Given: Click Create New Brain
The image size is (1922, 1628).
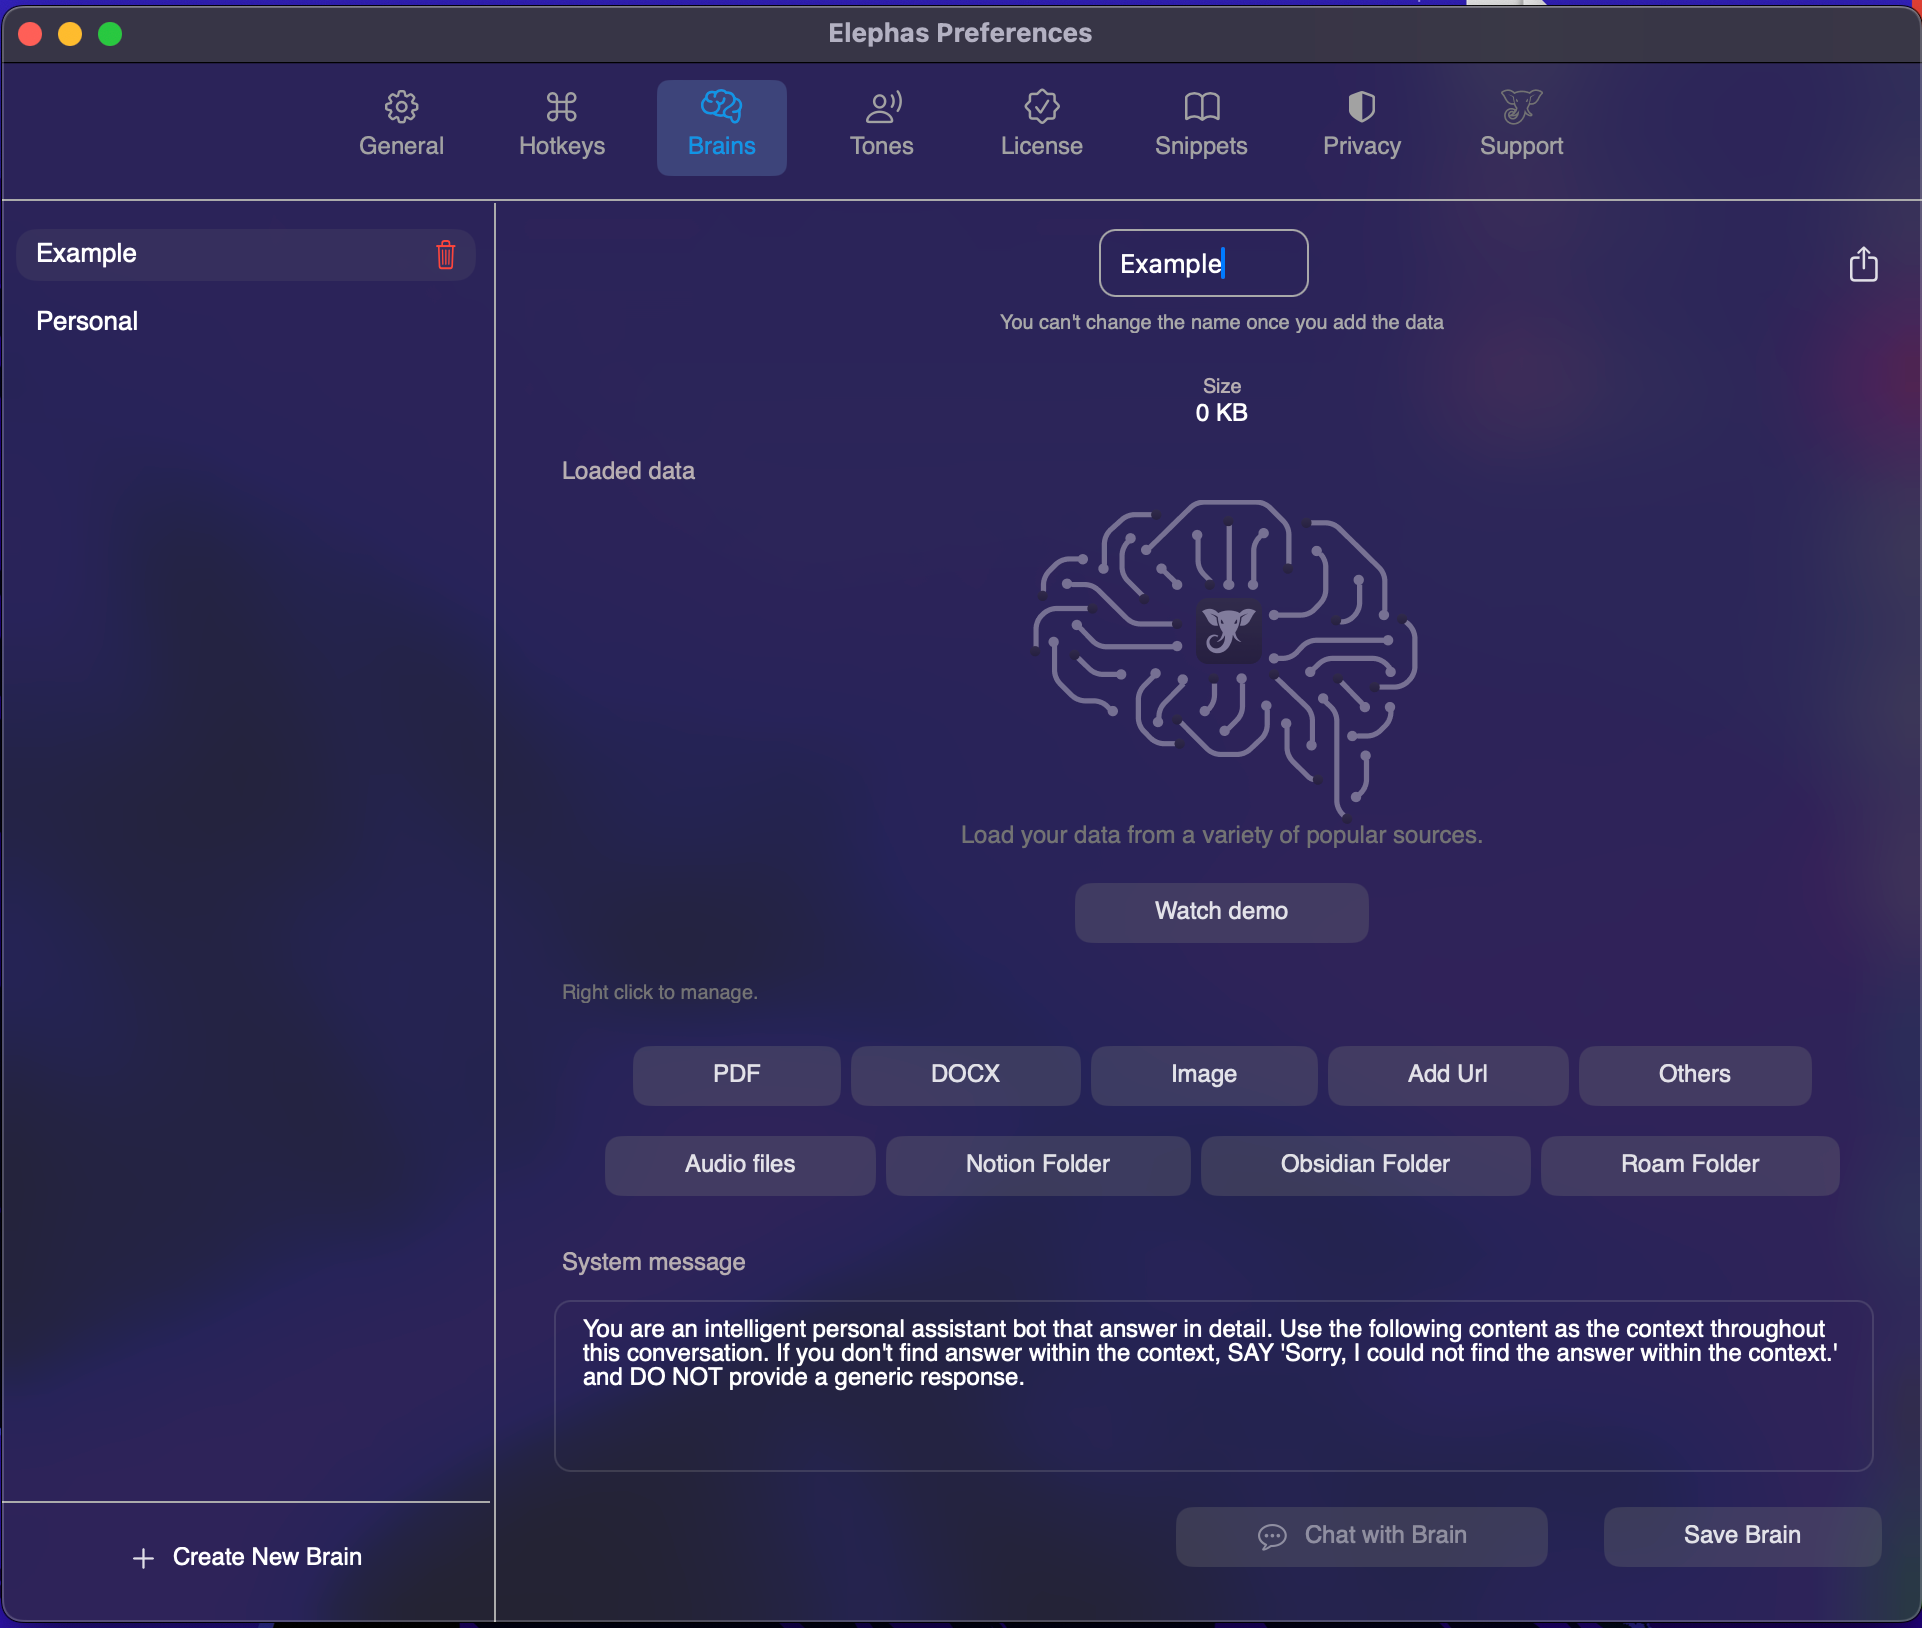Looking at the screenshot, I should pos(247,1557).
